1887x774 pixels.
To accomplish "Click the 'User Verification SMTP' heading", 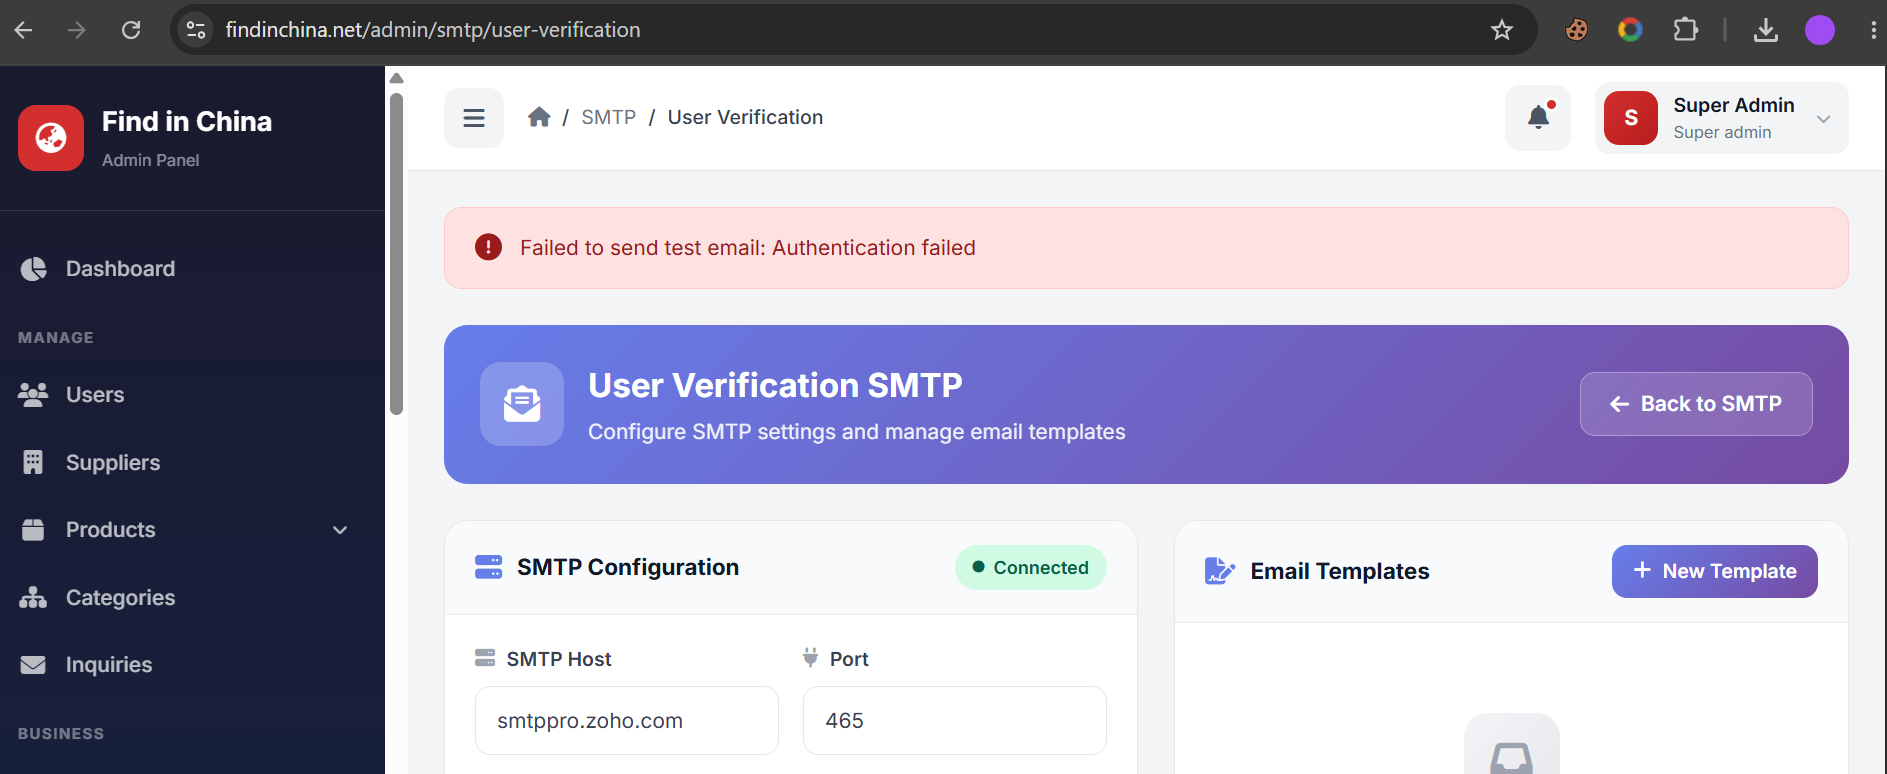I will point(775,385).
